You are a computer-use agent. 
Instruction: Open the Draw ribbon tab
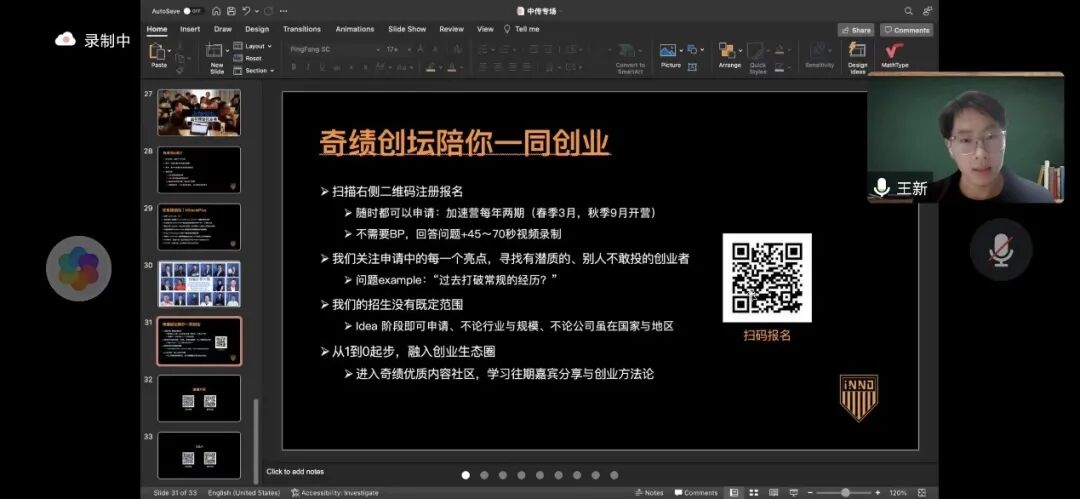[222, 29]
